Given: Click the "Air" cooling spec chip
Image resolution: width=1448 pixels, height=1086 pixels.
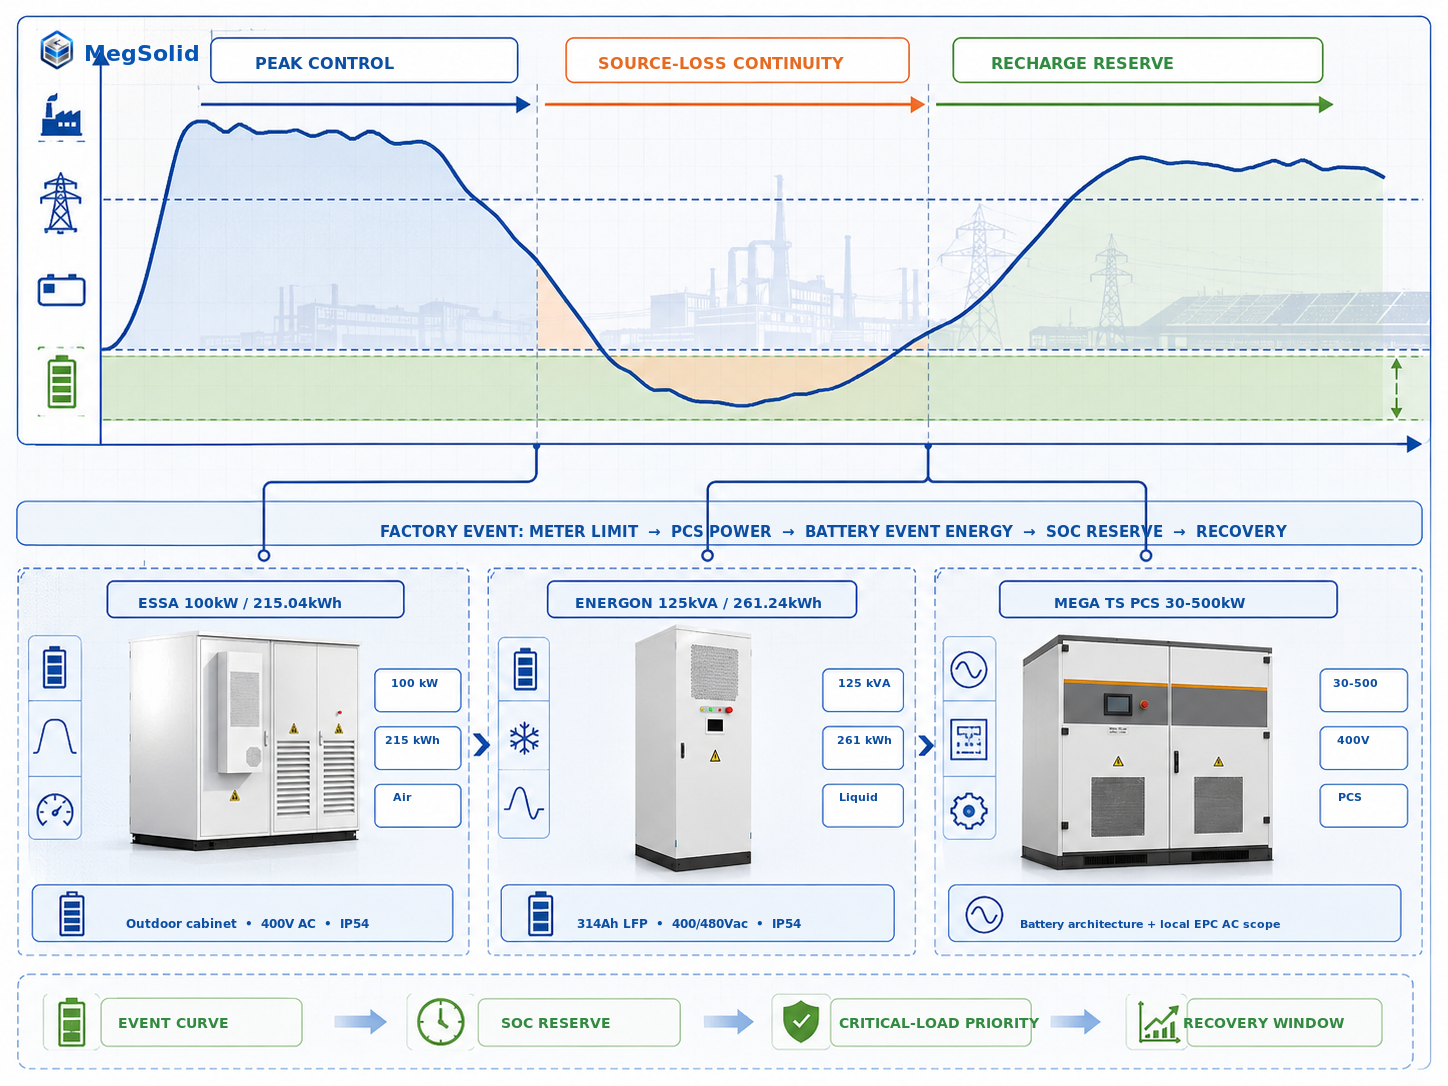Looking at the screenshot, I should click(418, 805).
